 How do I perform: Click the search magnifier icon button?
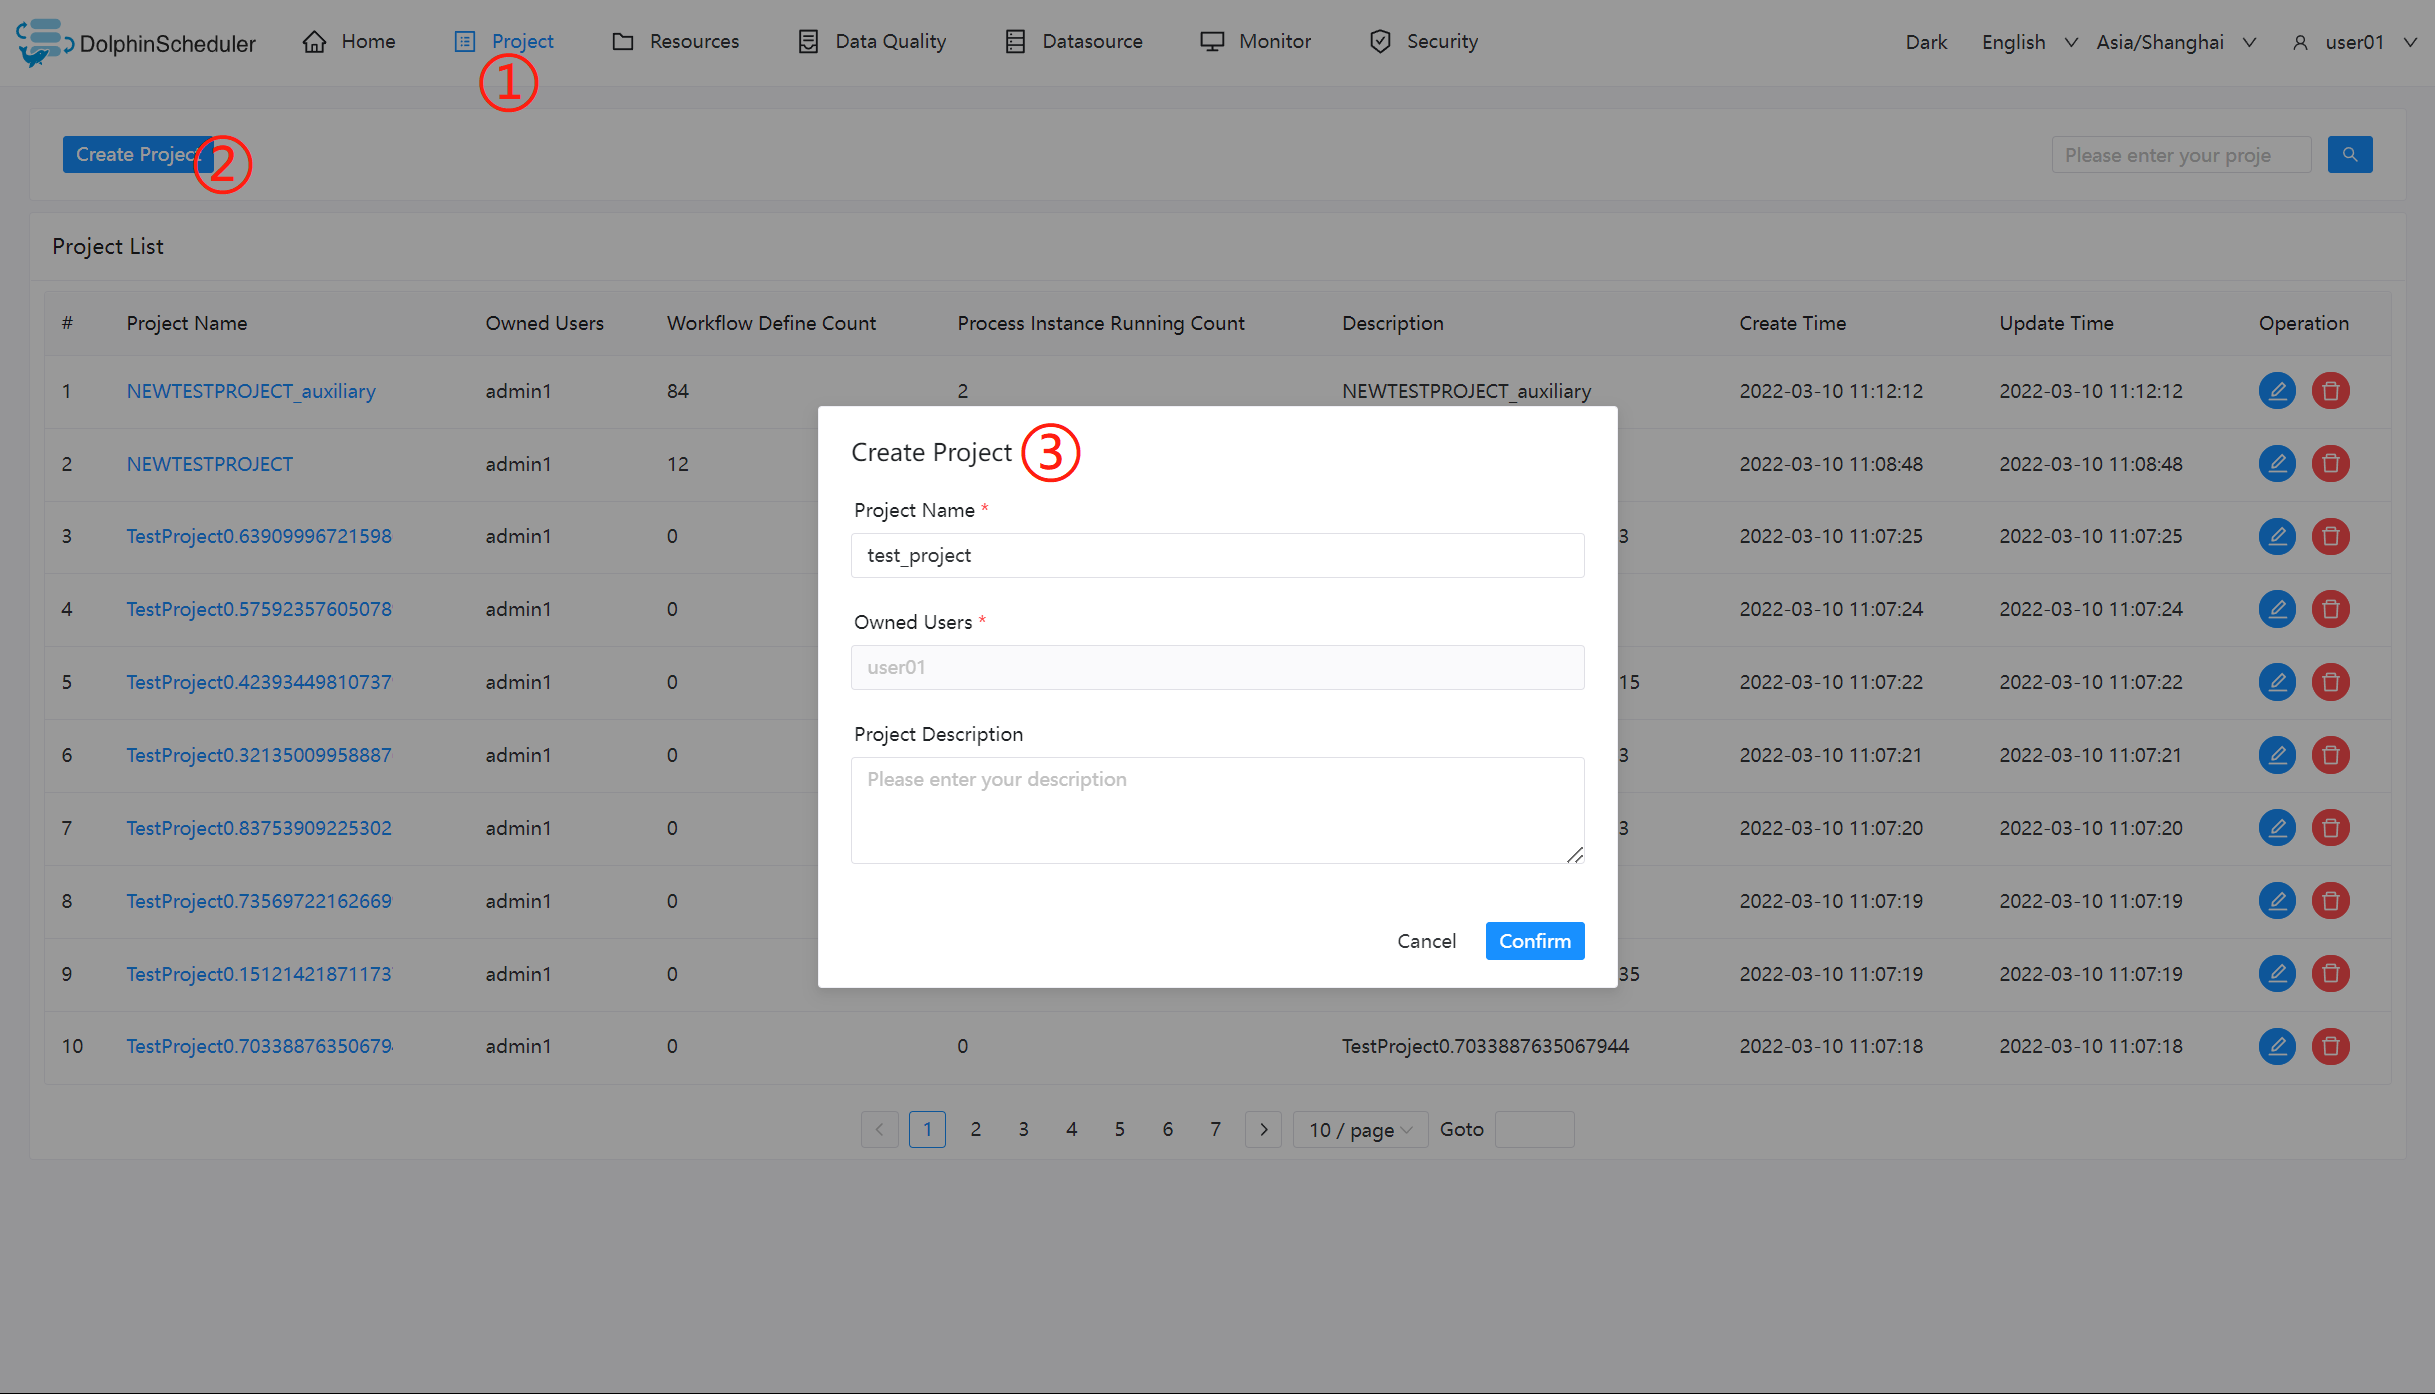(2349, 155)
